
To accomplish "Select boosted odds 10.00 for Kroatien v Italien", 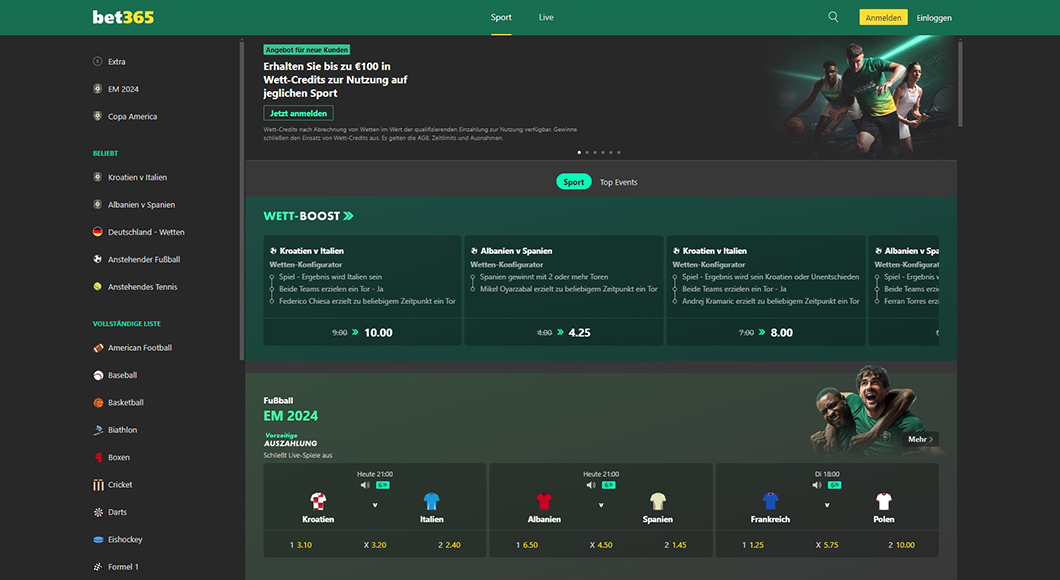I will (362, 332).
